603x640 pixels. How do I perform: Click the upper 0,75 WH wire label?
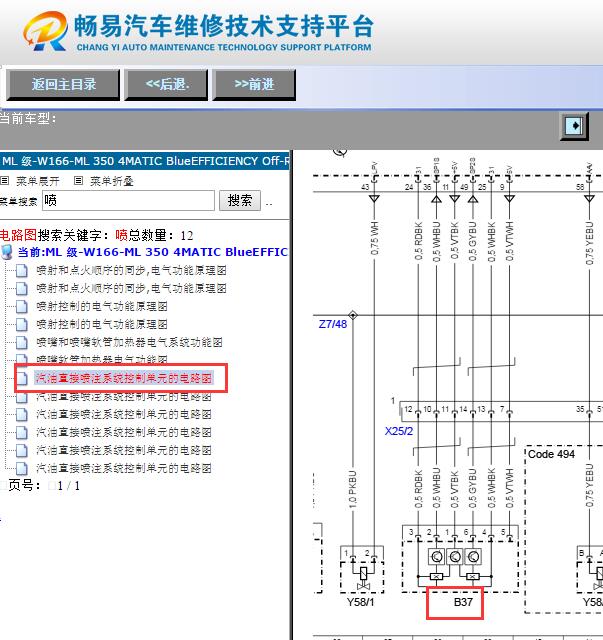(374, 238)
